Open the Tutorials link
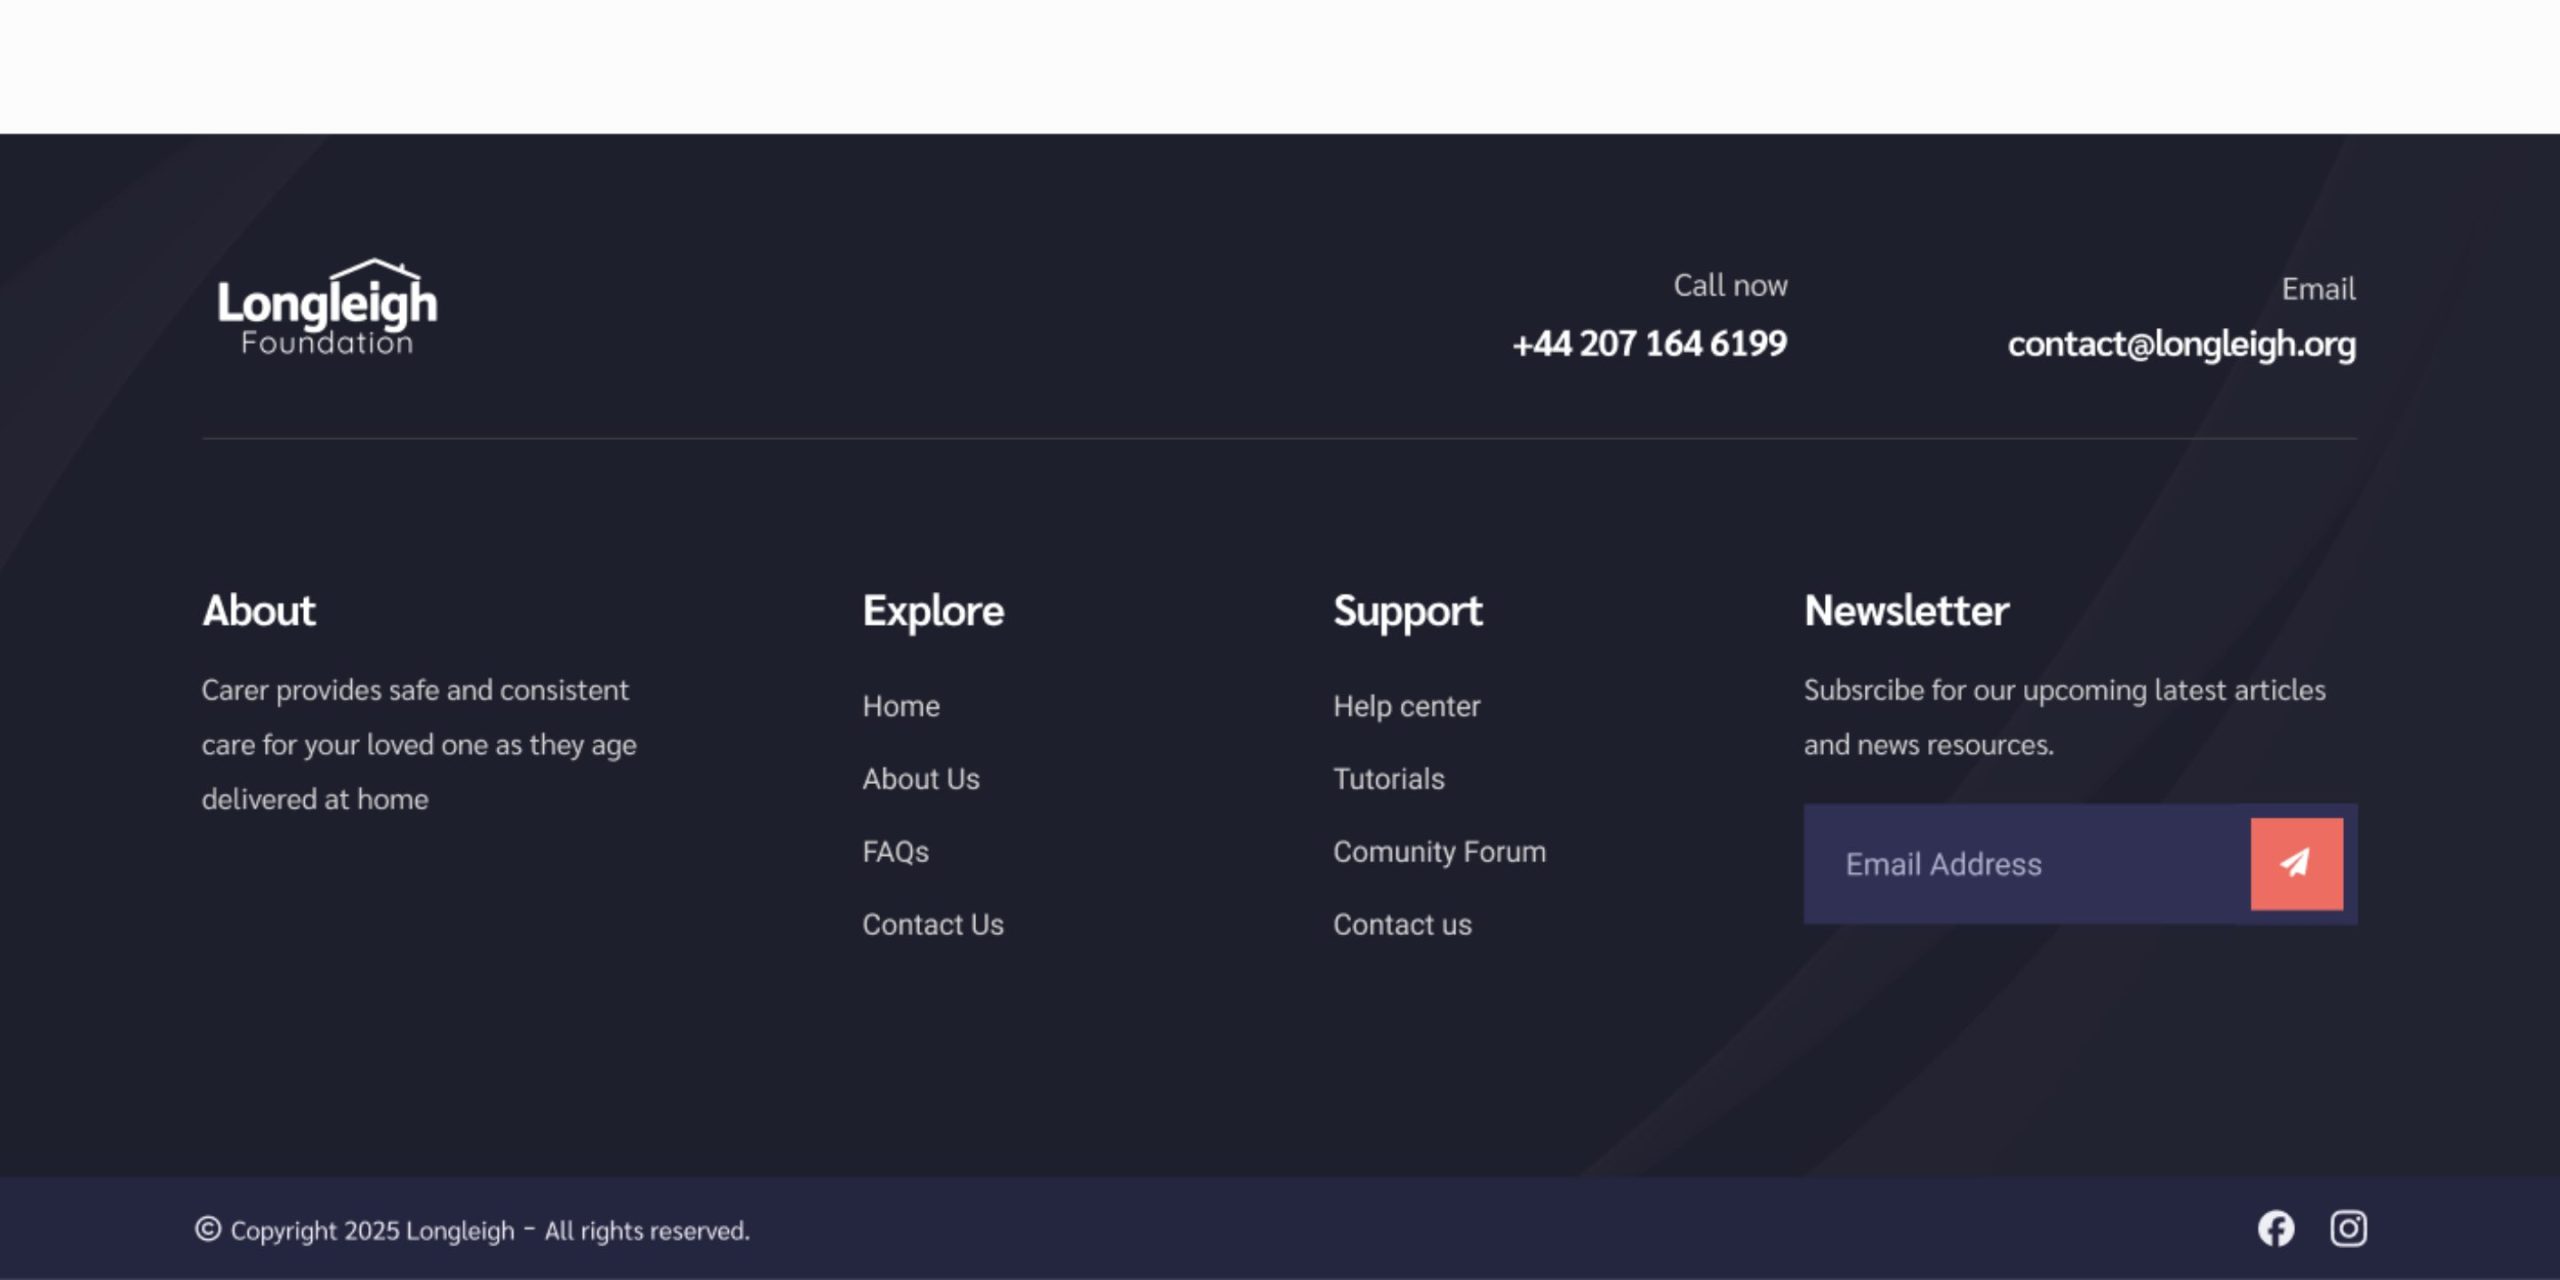Image resolution: width=2560 pixels, height=1280 pixels. point(1388,779)
